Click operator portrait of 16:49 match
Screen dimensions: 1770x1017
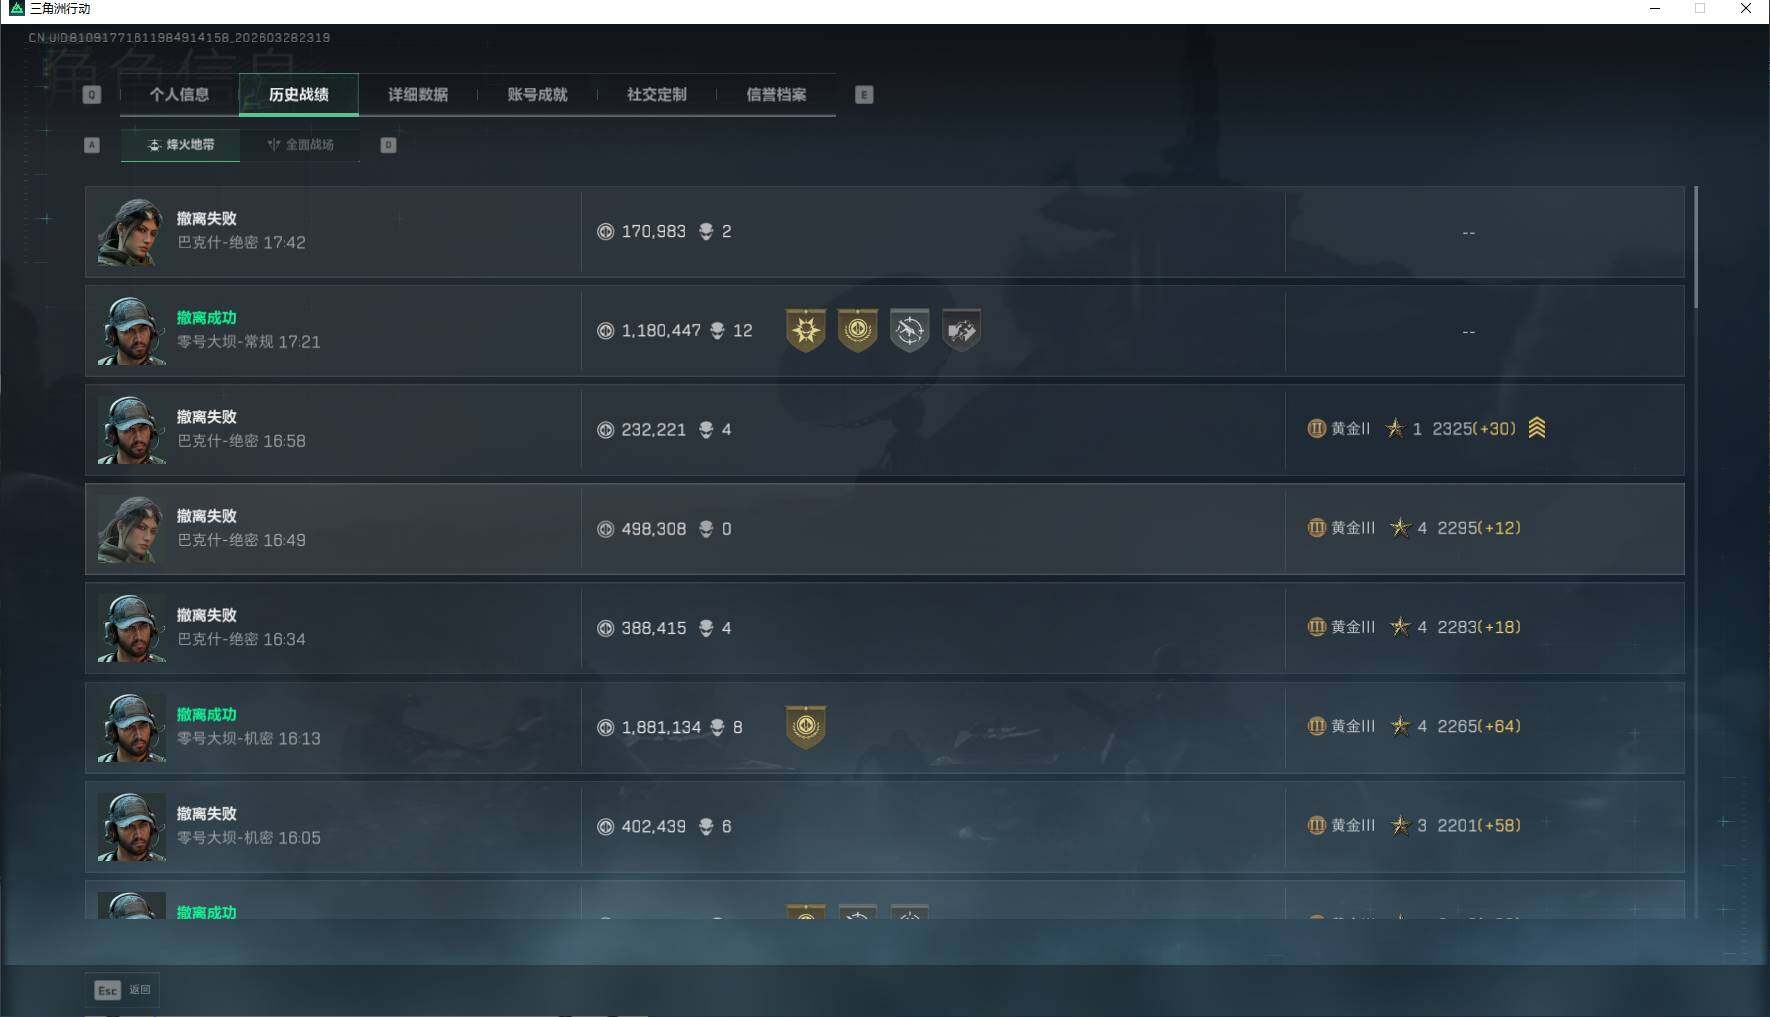click(131, 529)
